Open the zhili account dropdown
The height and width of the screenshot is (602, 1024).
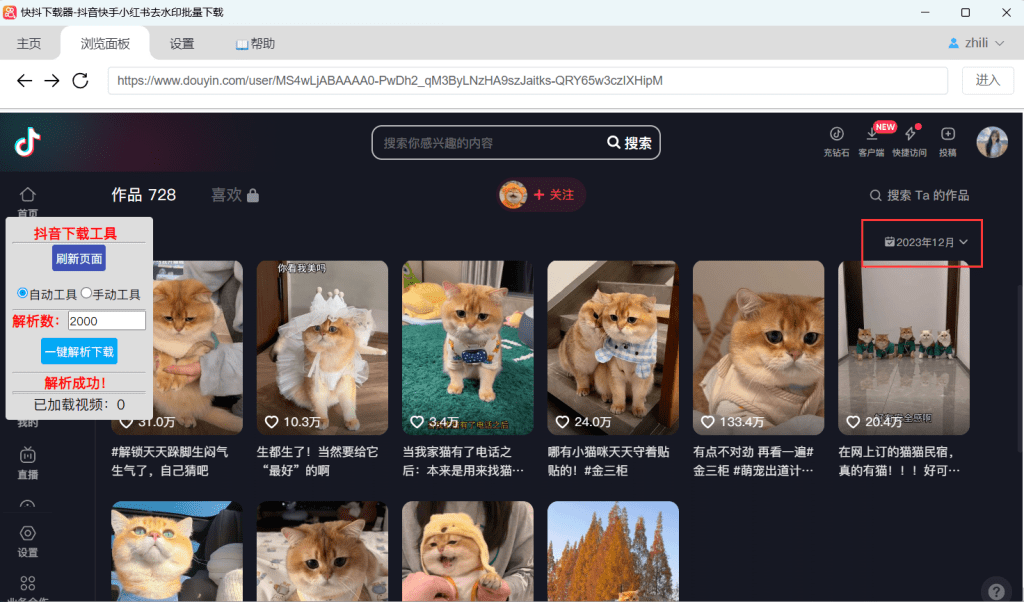[x=976, y=43]
